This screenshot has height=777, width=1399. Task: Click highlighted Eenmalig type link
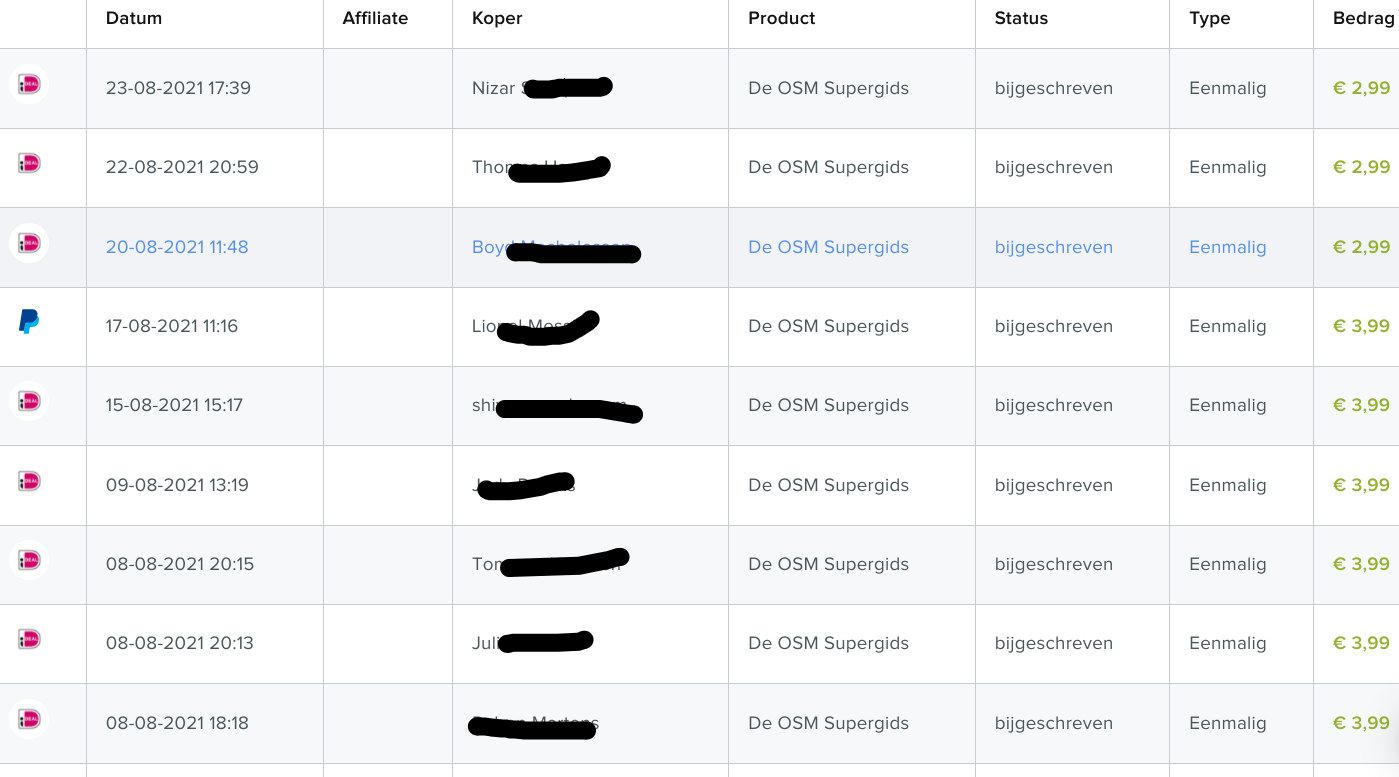pos(1227,247)
